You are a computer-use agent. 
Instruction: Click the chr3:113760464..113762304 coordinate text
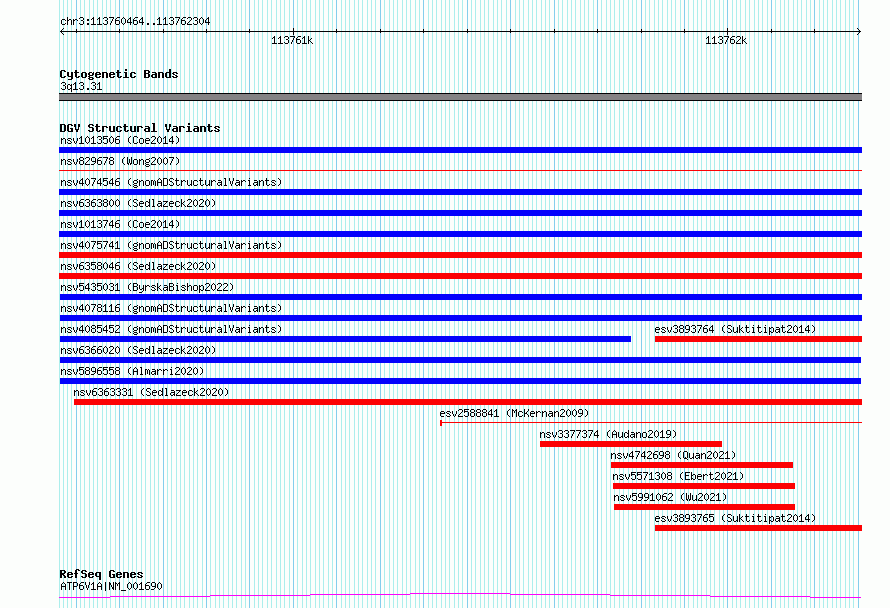point(135,22)
